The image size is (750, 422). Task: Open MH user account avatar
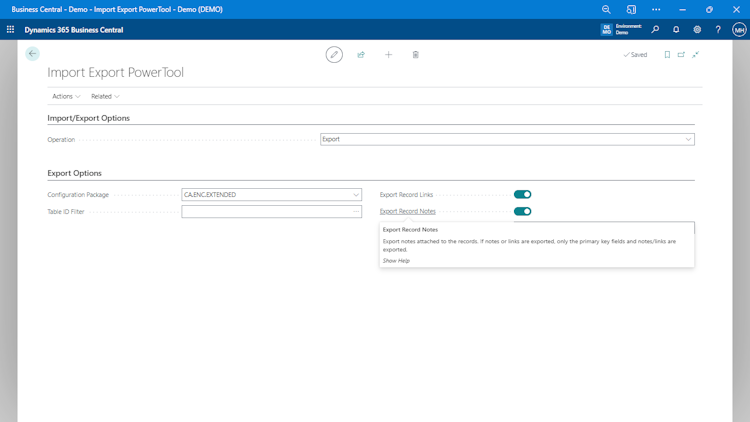[x=739, y=30]
